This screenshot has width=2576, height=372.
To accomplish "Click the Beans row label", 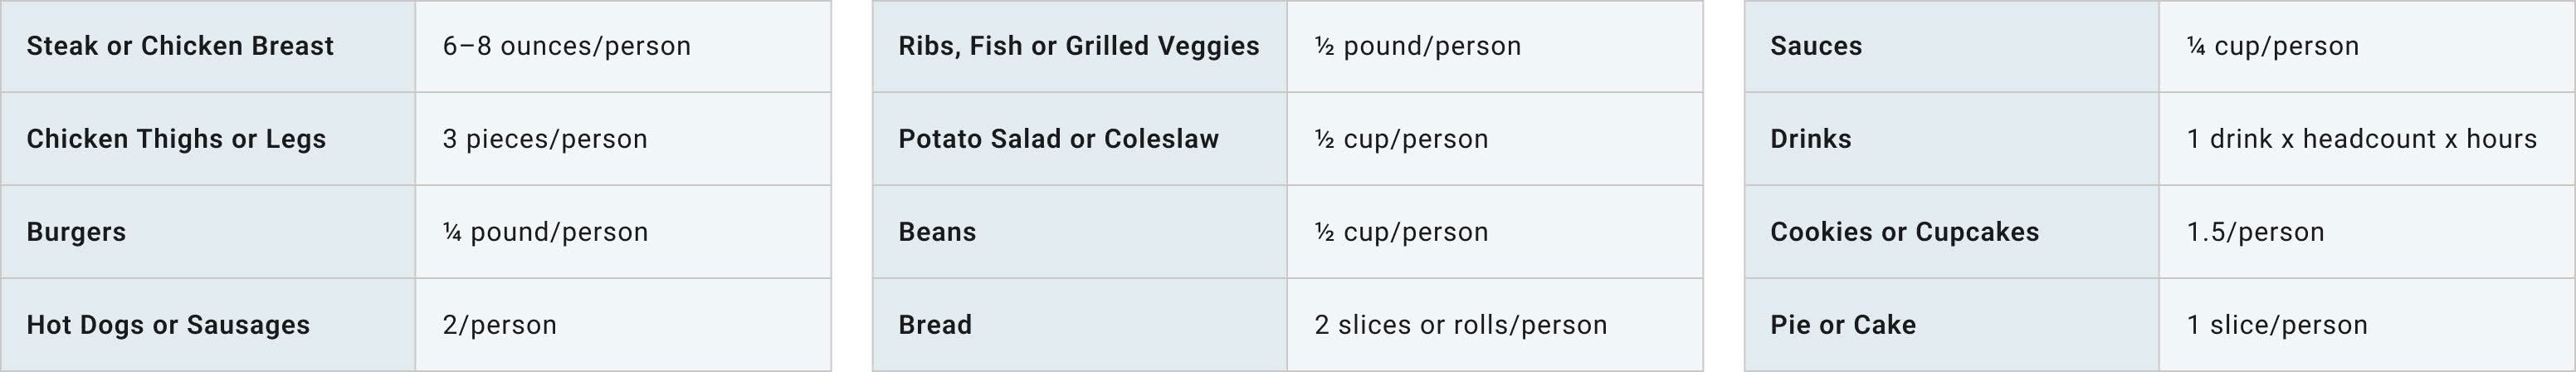I will (x=937, y=232).
